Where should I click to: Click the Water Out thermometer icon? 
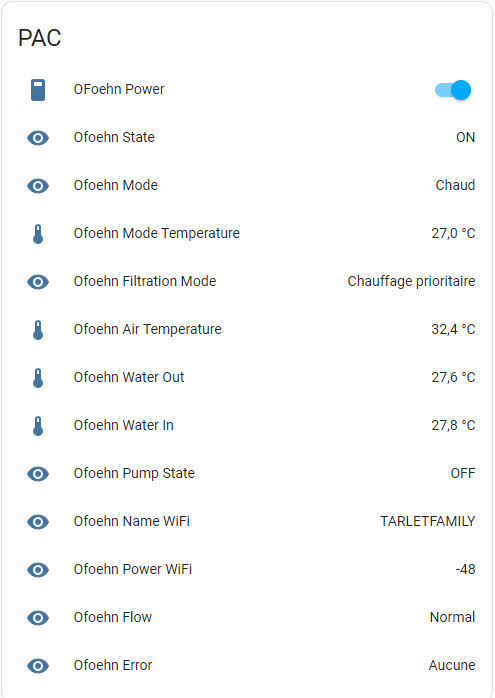pos(38,378)
